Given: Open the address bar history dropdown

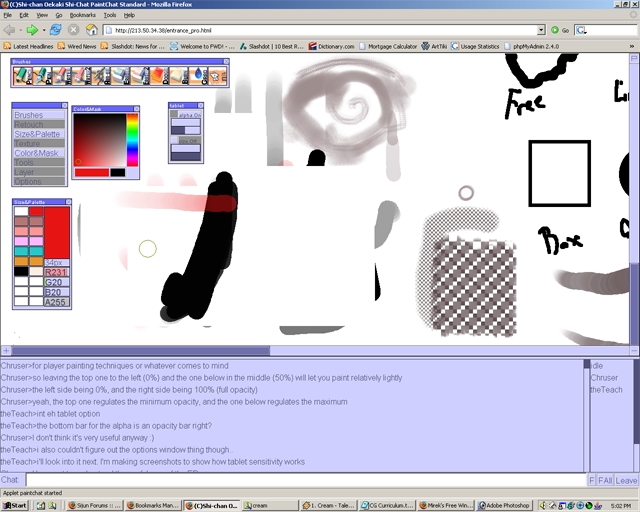Looking at the screenshot, I should coord(541,30).
